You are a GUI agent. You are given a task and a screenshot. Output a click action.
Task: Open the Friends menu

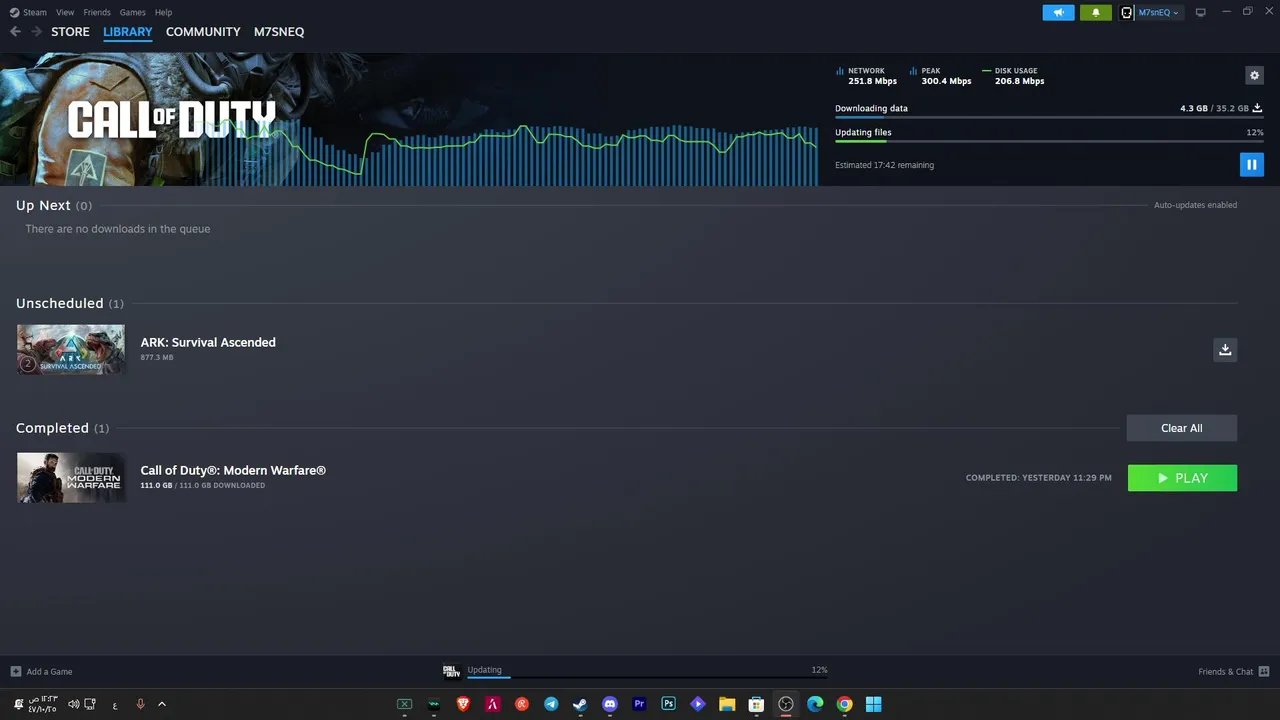[x=97, y=12]
